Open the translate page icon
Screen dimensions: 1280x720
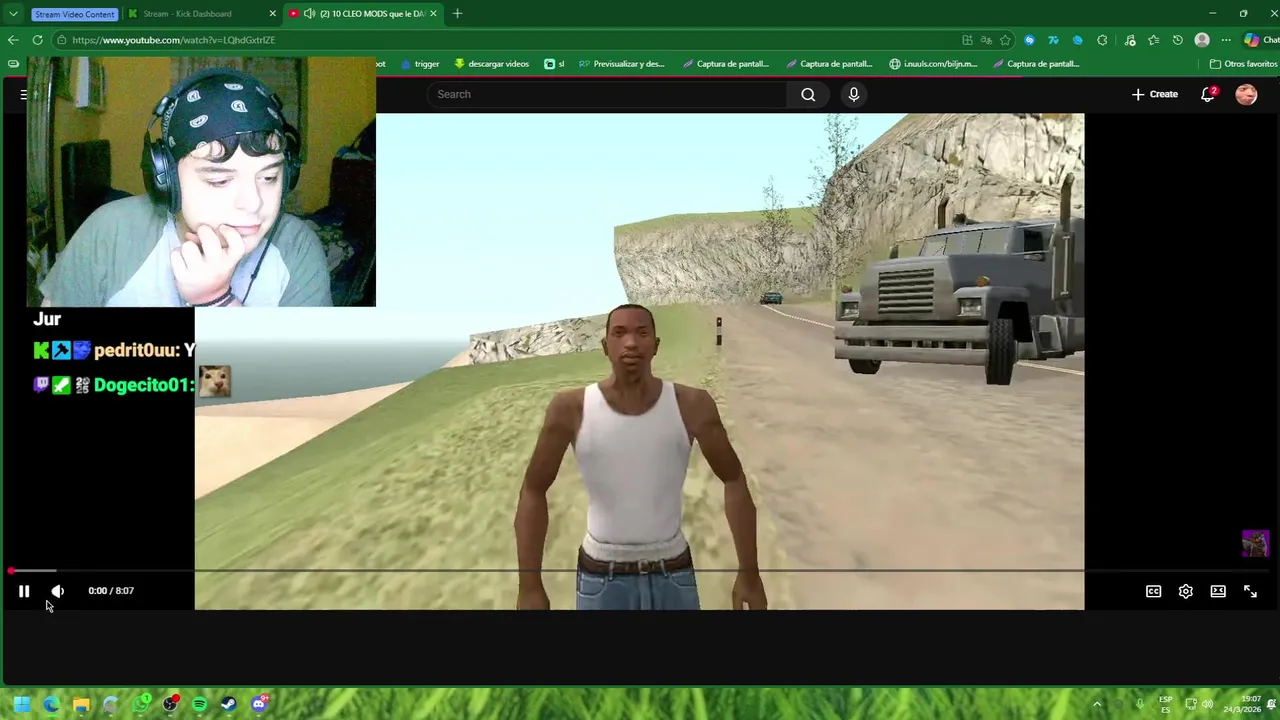pyautogui.click(x=986, y=40)
